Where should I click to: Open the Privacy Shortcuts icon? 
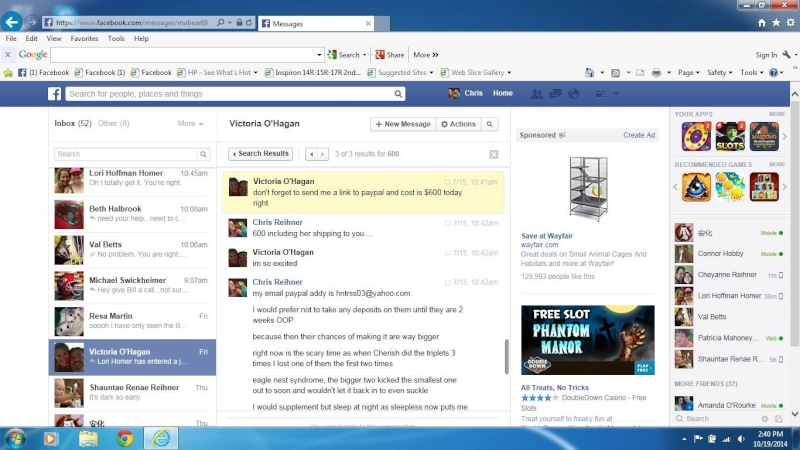pyautogui.click(x=601, y=94)
